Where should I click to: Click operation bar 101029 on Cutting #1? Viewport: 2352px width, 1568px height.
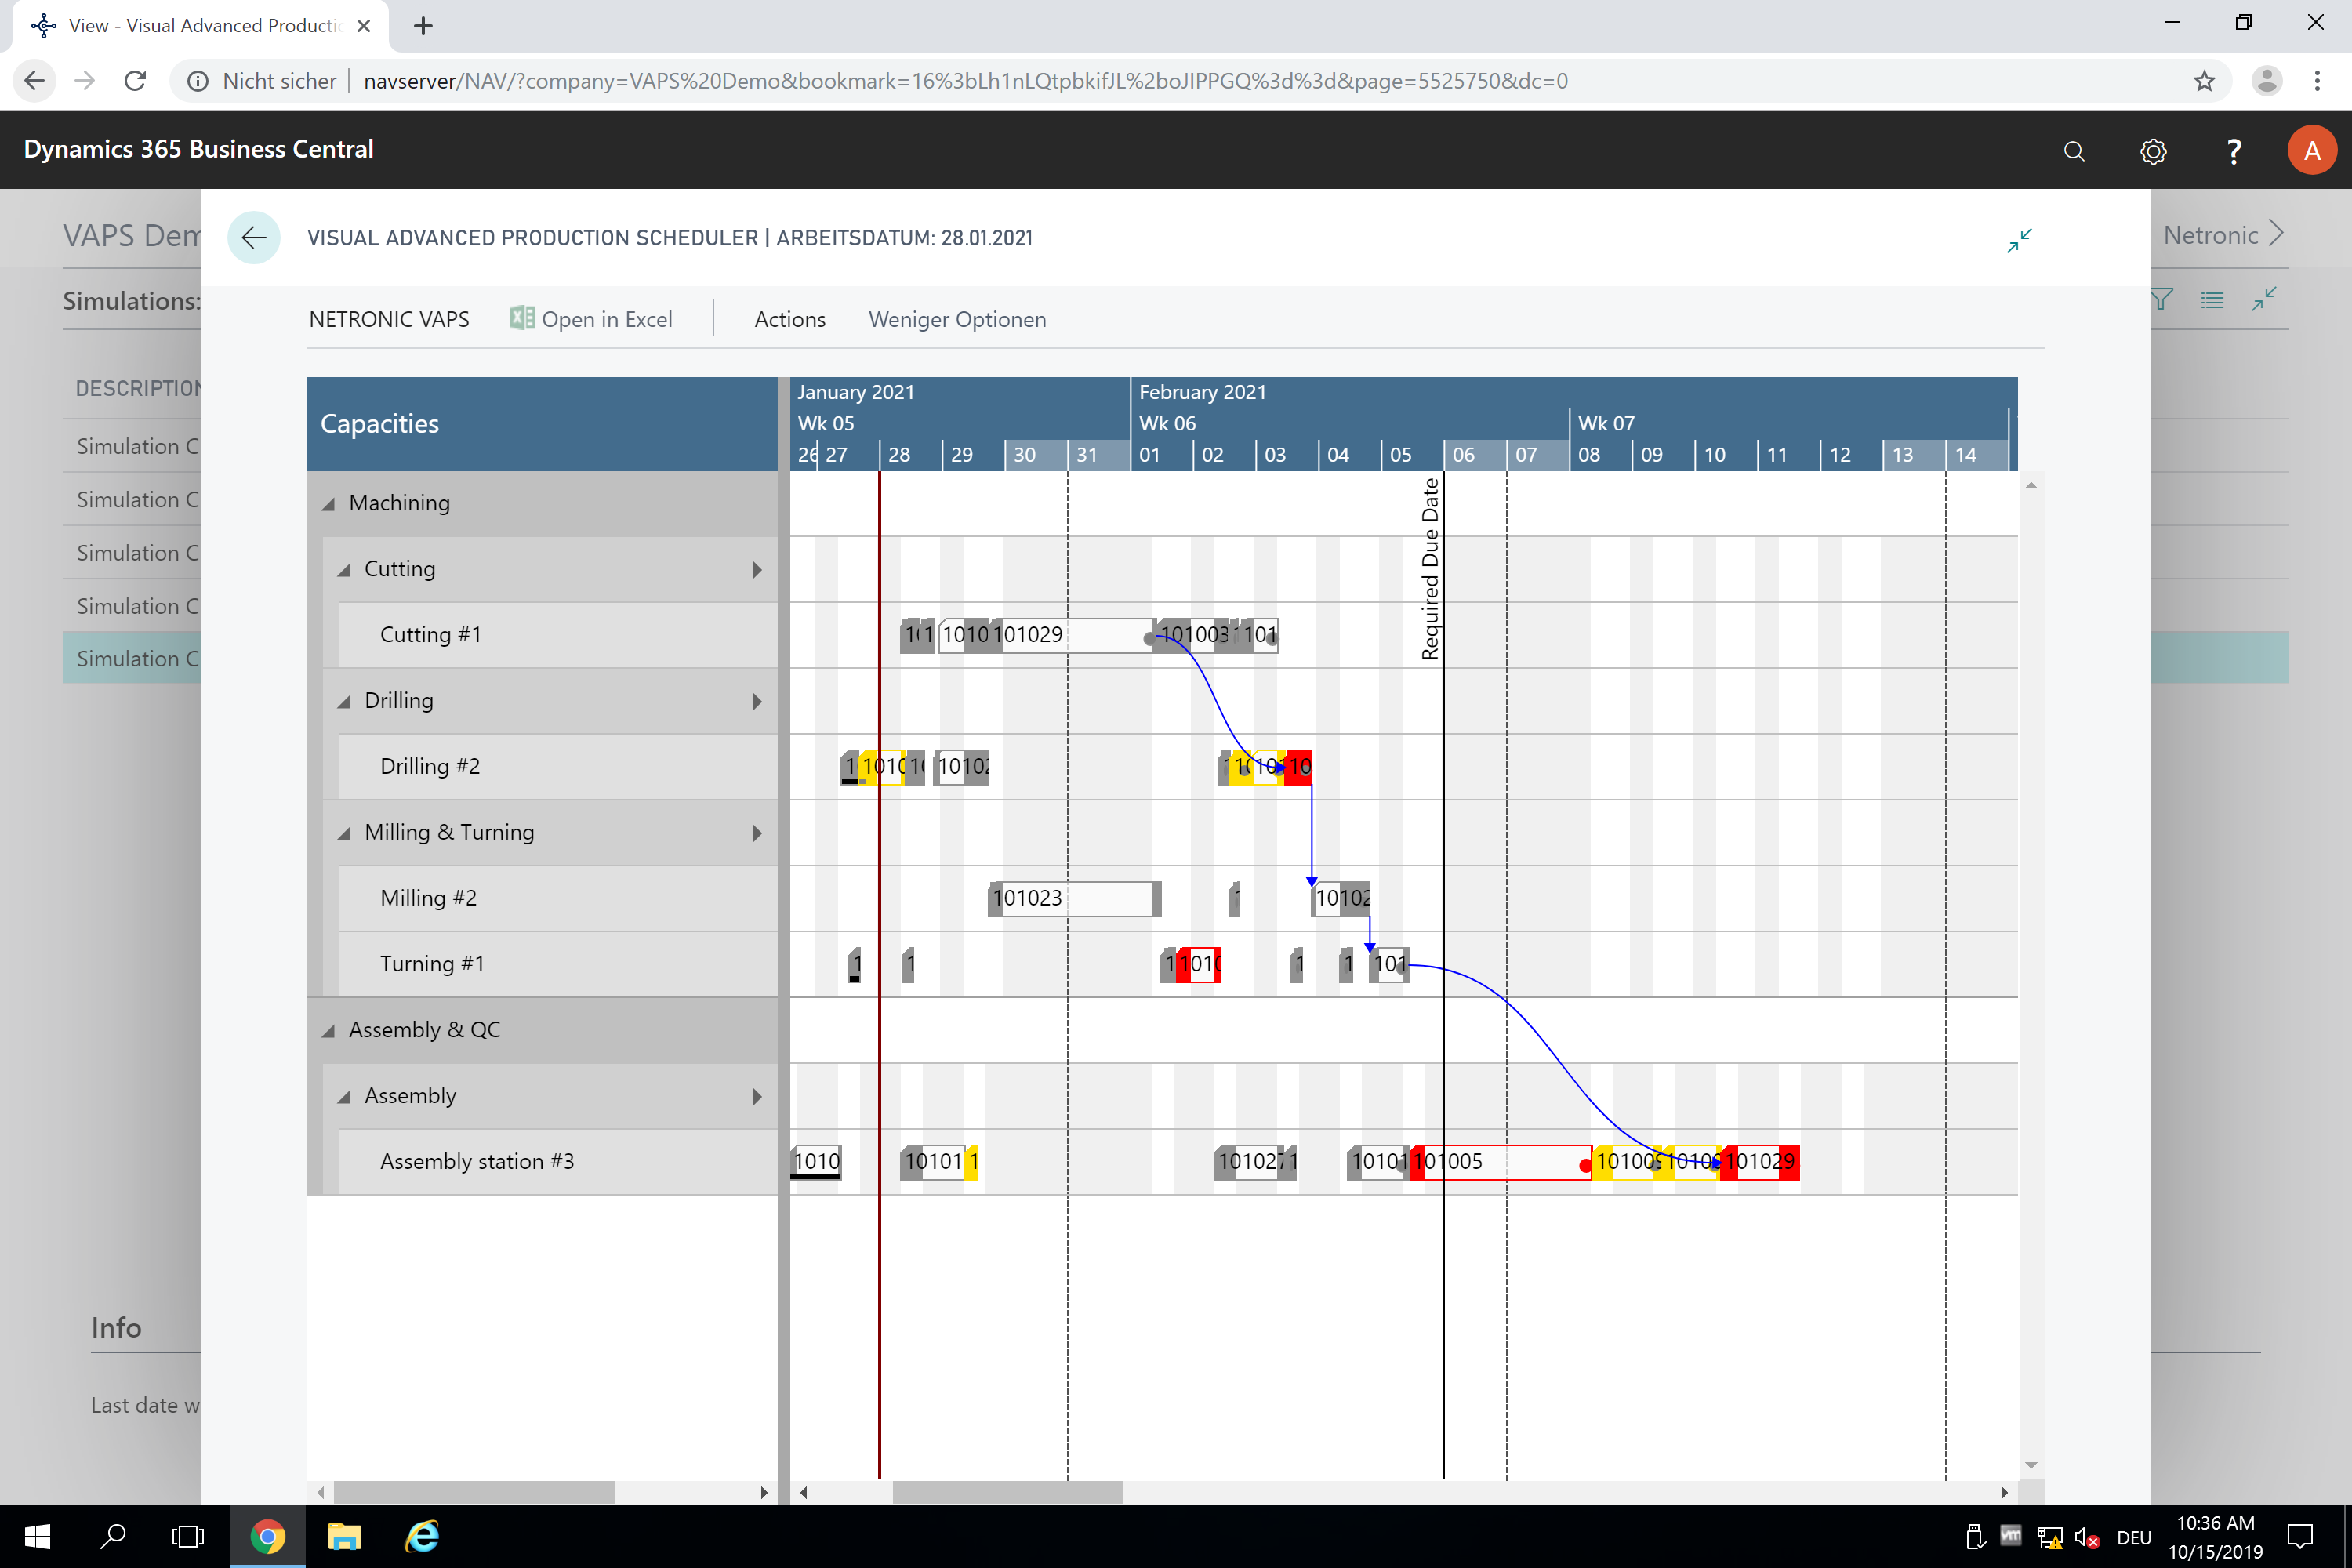click(1072, 635)
